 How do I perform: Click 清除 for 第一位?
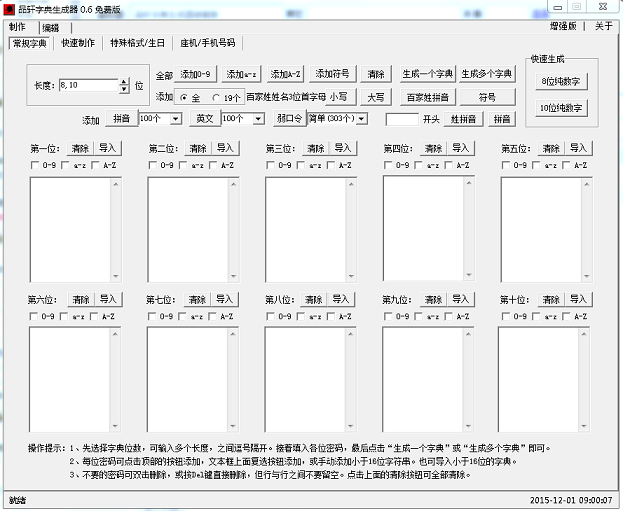(81, 148)
